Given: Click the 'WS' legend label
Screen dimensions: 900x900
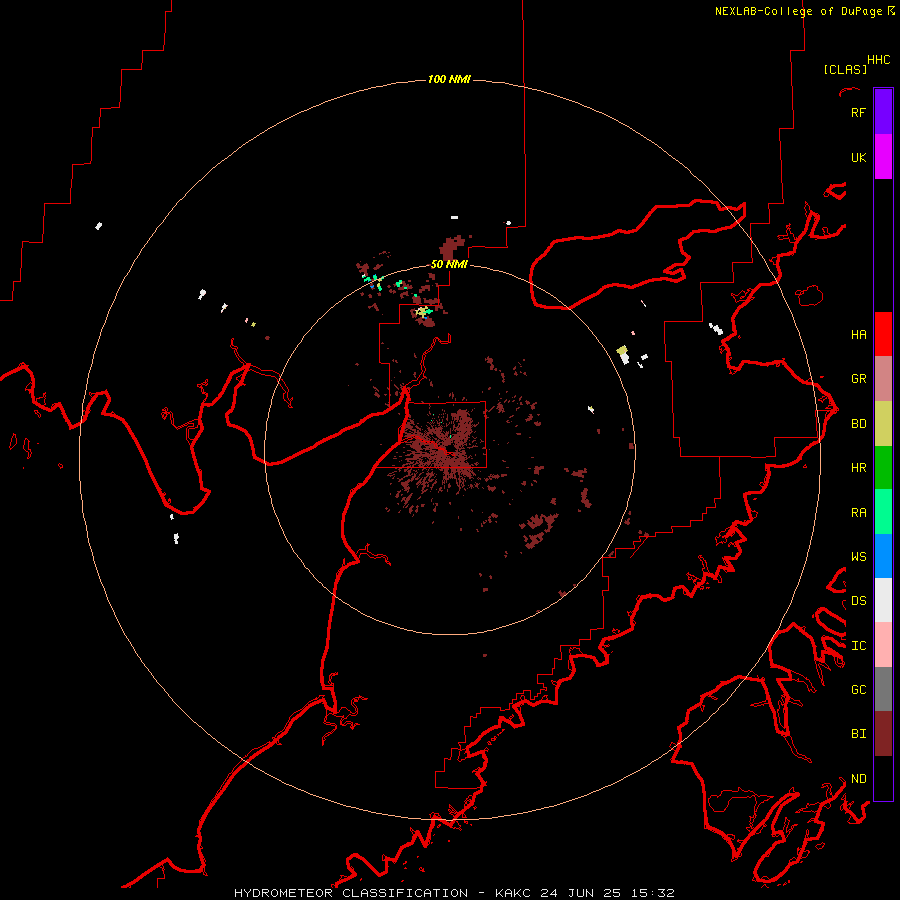Looking at the screenshot, I should [x=858, y=556].
